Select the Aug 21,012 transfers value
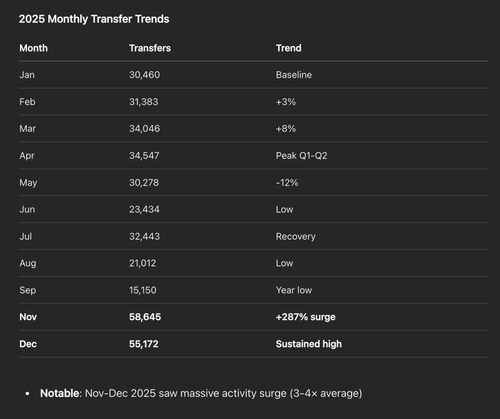Viewport: 500px width, 419px height. 143,263
